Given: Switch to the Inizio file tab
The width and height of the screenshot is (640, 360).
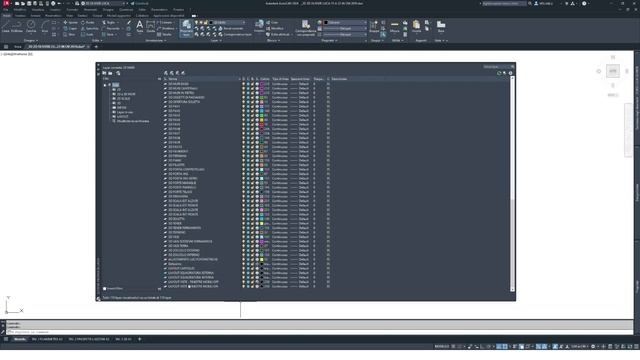Looking at the screenshot, I should point(18,47).
